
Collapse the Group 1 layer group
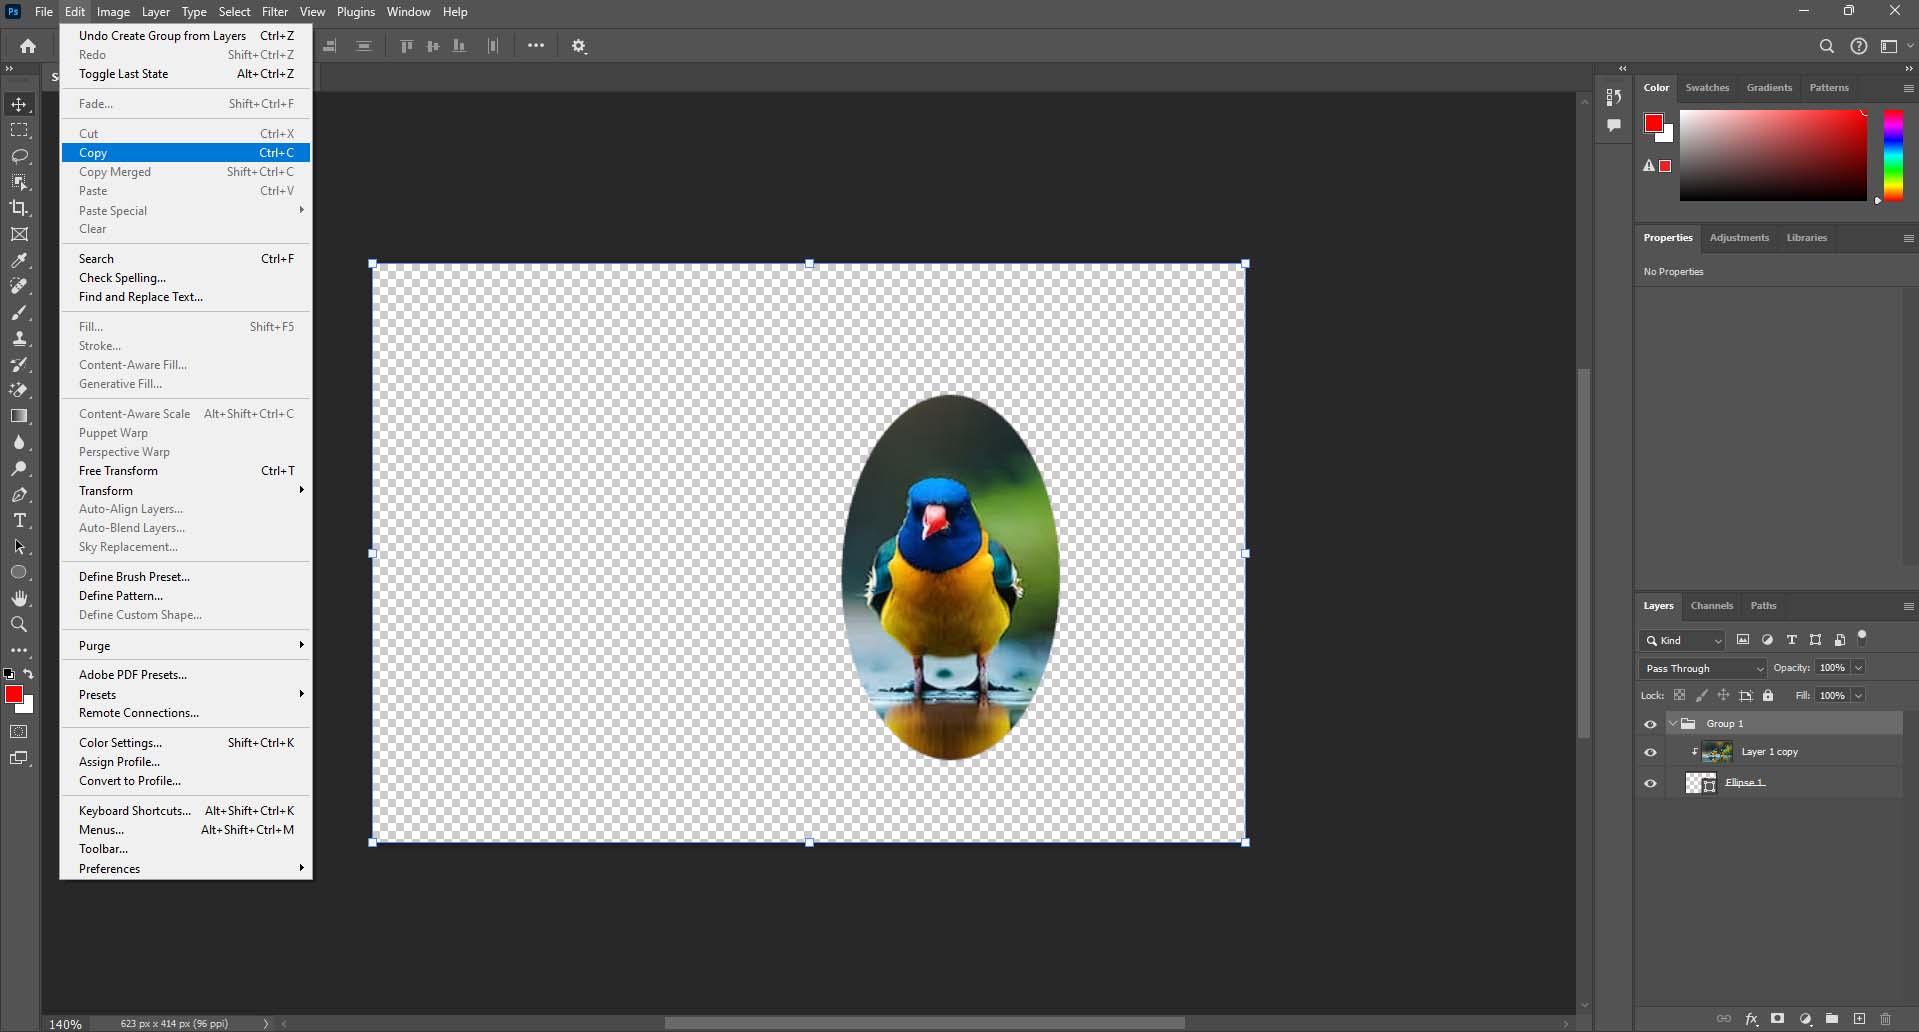1671,723
